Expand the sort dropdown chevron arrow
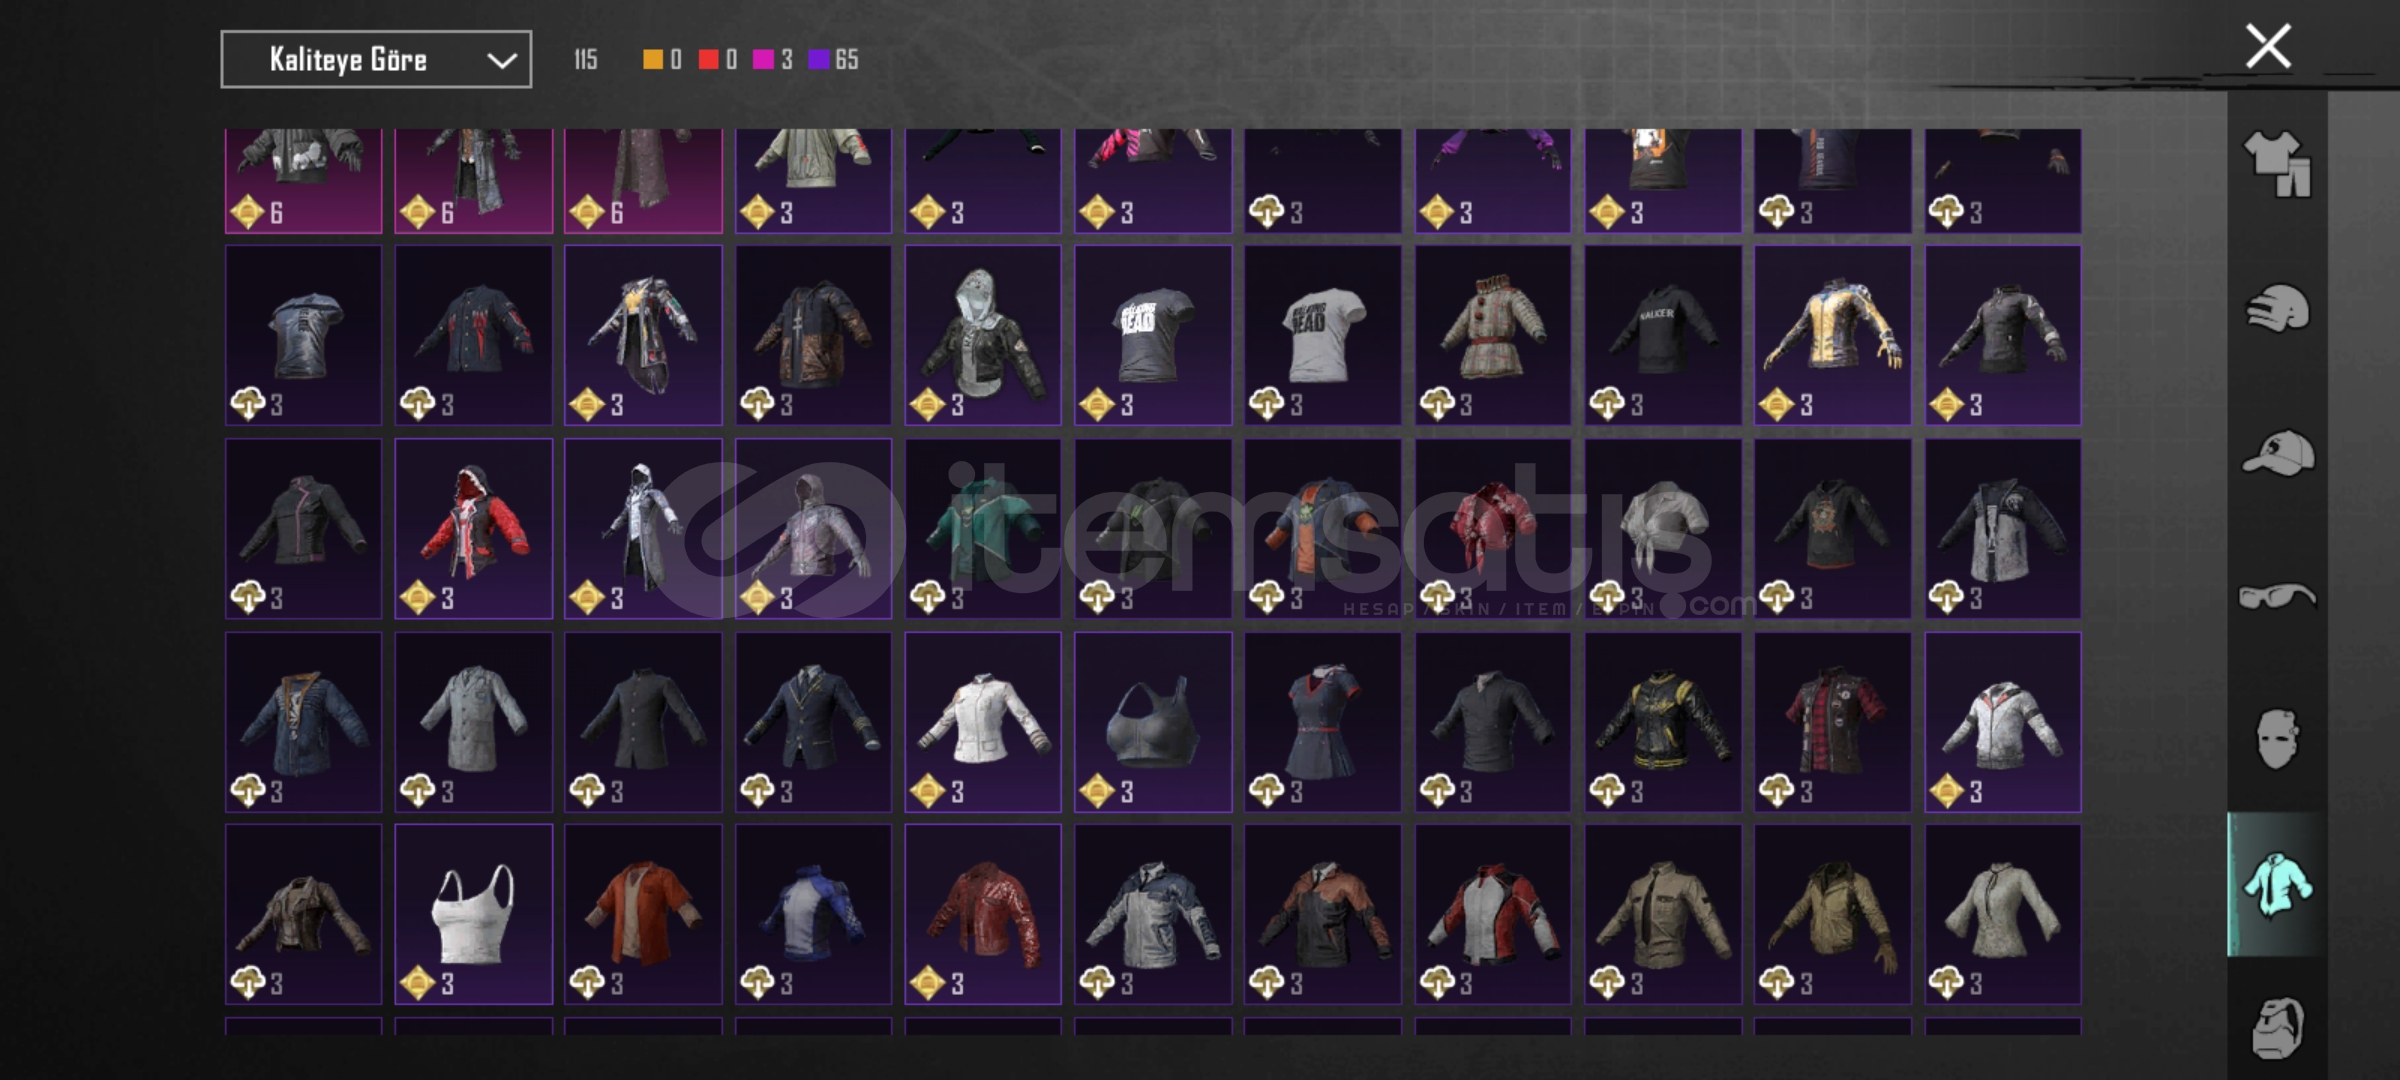 click(501, 61)
